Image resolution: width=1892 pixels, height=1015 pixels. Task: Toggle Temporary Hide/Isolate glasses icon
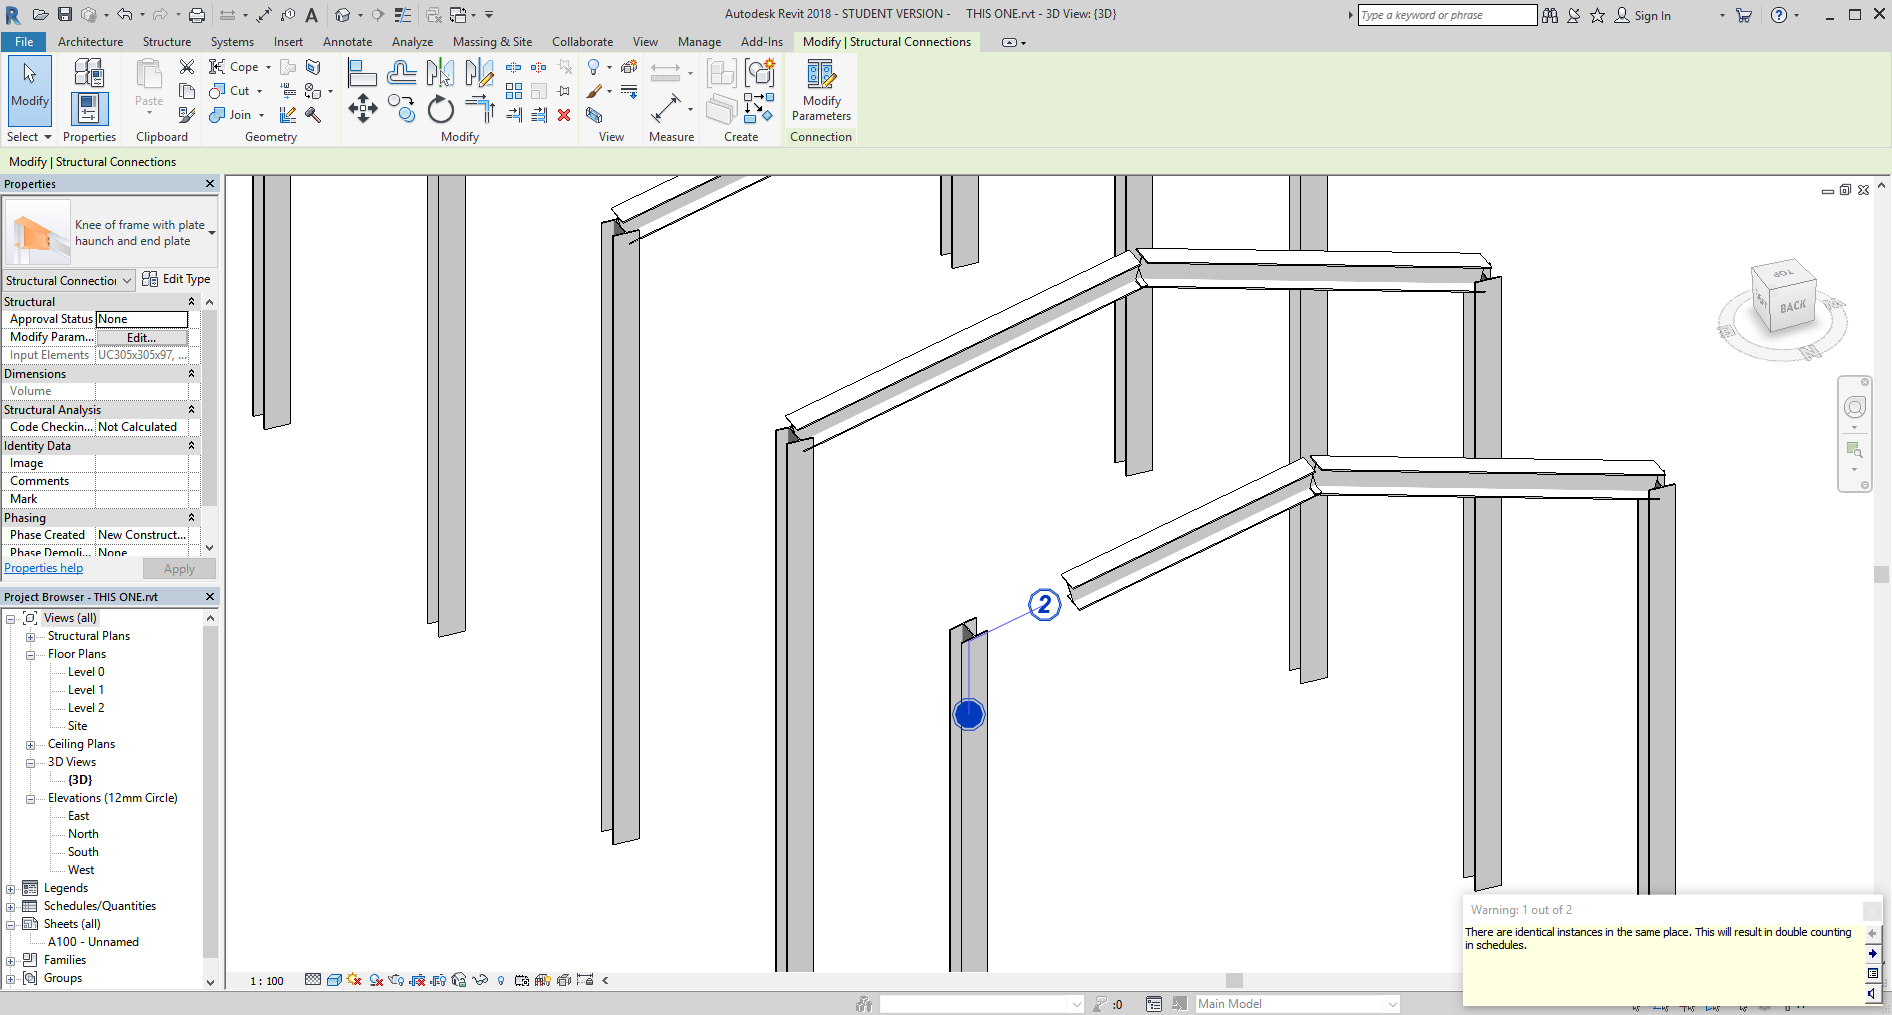(480, 981)
